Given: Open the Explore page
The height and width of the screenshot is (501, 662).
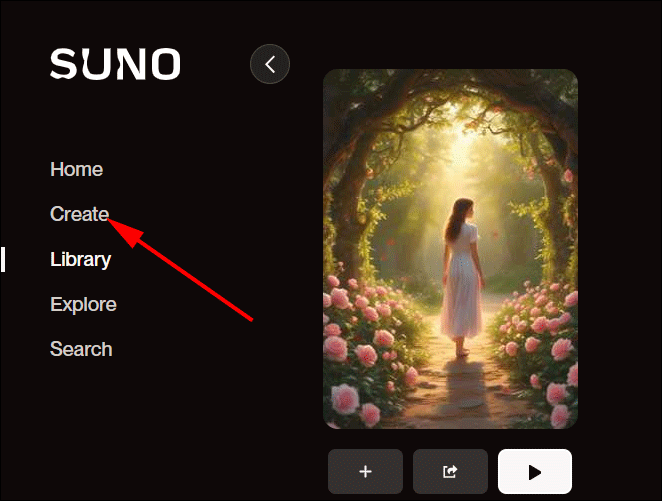Looking at the screenshot, I should (x=83, y=304).
